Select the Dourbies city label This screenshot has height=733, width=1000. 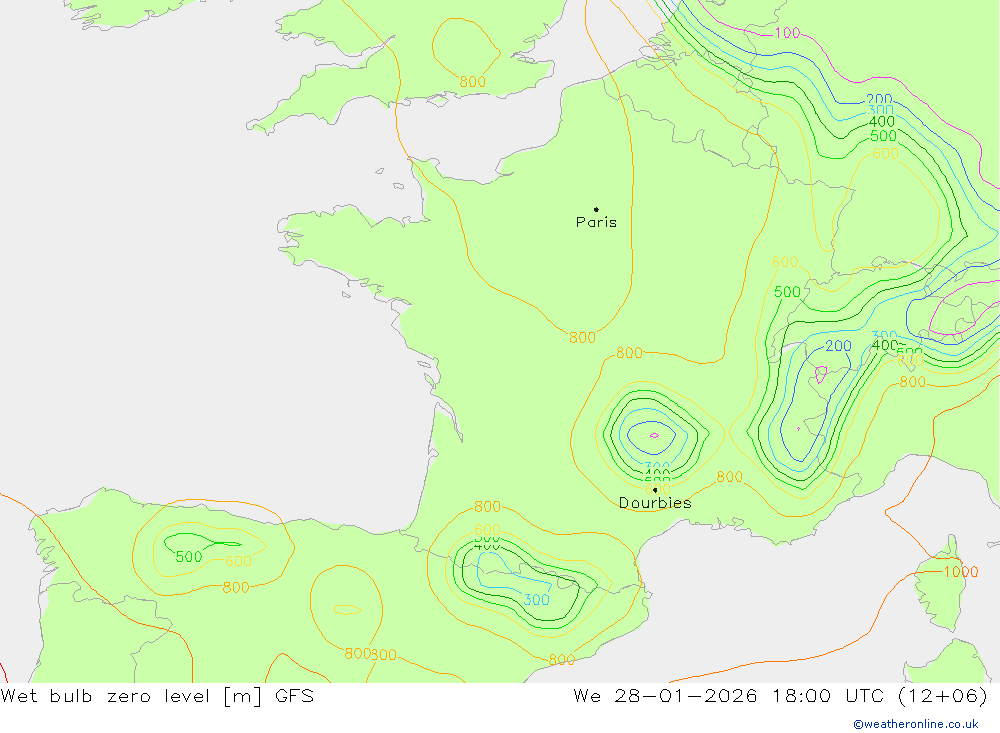[x=654, y=503]
